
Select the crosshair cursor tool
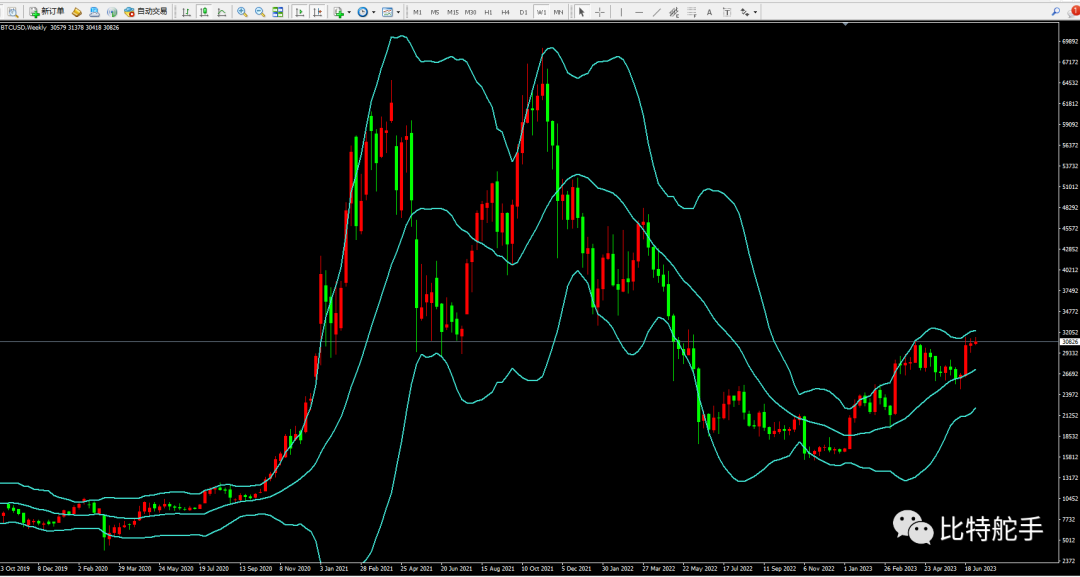pos(598,12)
